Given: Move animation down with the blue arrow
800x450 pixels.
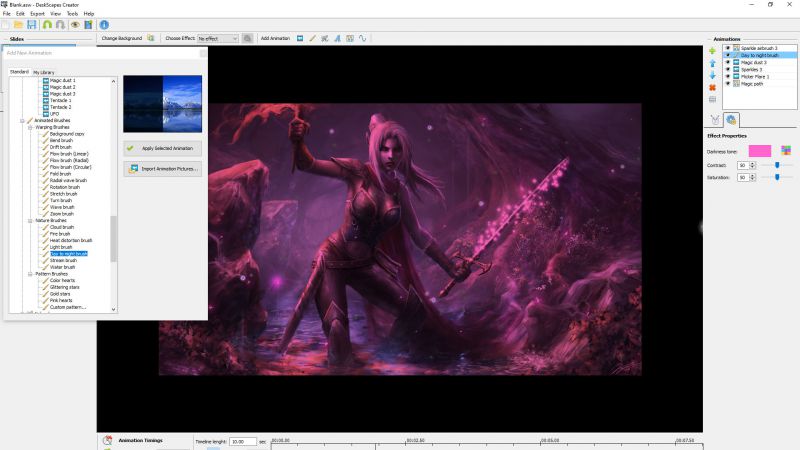Looking at the screenshot, I should [712, 76].
